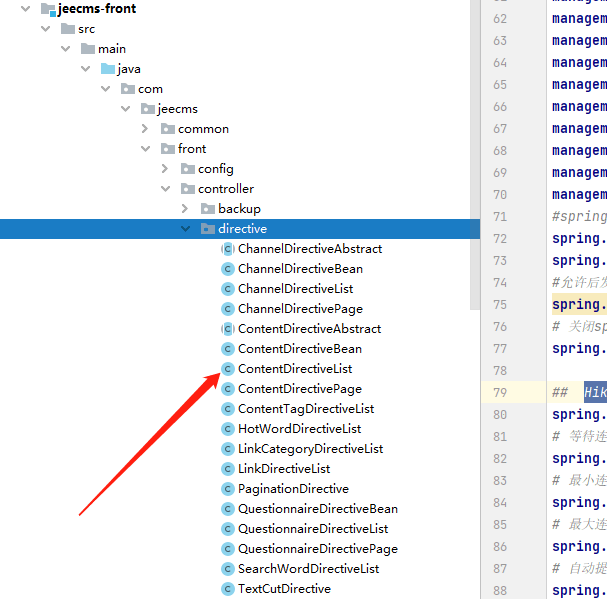This screenshot has width=607, height=599.
Task: Click the ContentDirectiveList class icon
Action: pos(228,369)
